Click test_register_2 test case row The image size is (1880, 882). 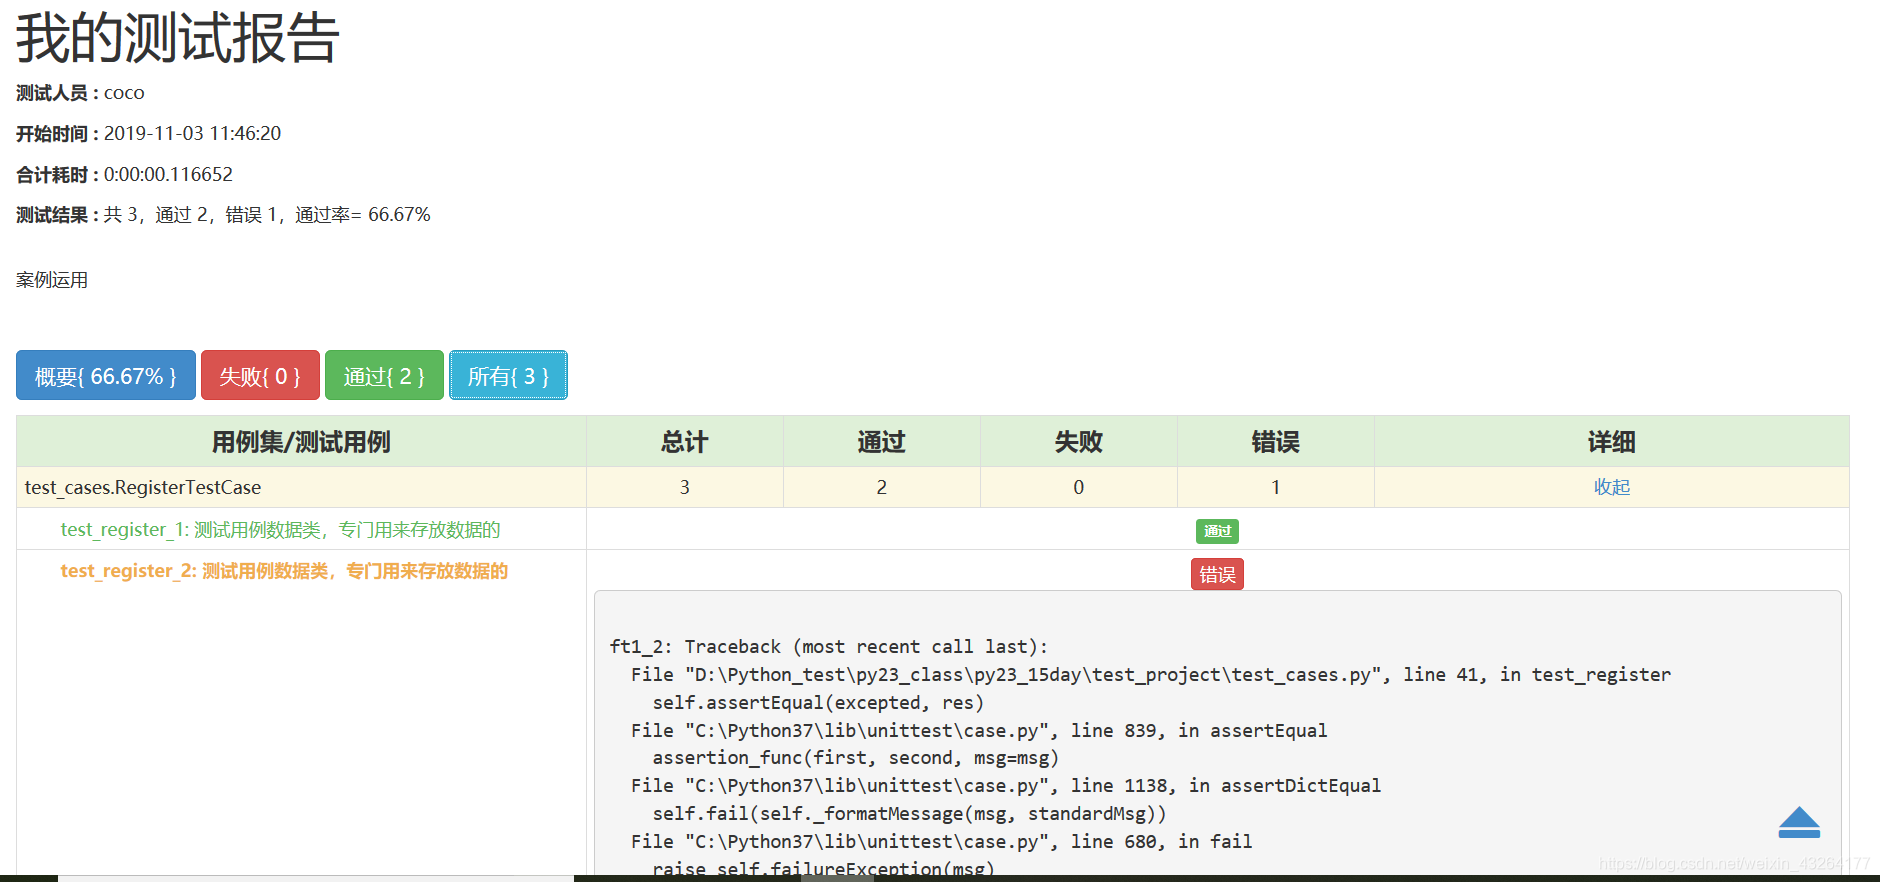point(284,571)
